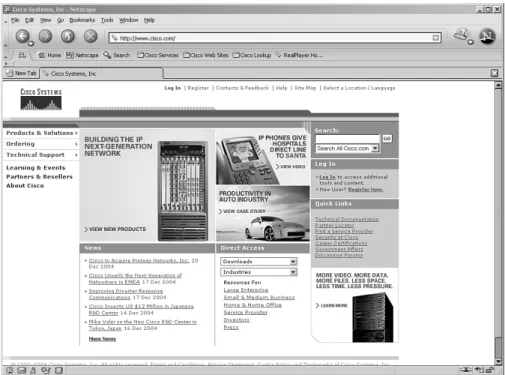Click the Cisco Systems logo
The image size is (505, 375).
pos(41,99)
